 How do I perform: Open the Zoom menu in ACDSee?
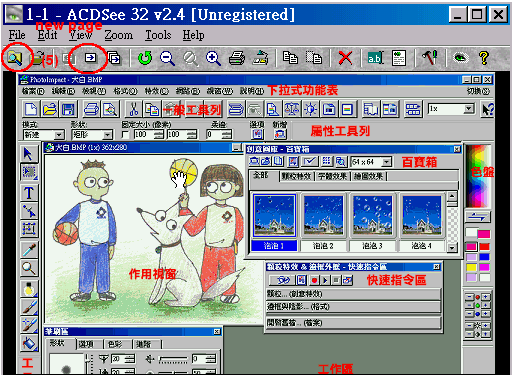[x=118, y=35]
